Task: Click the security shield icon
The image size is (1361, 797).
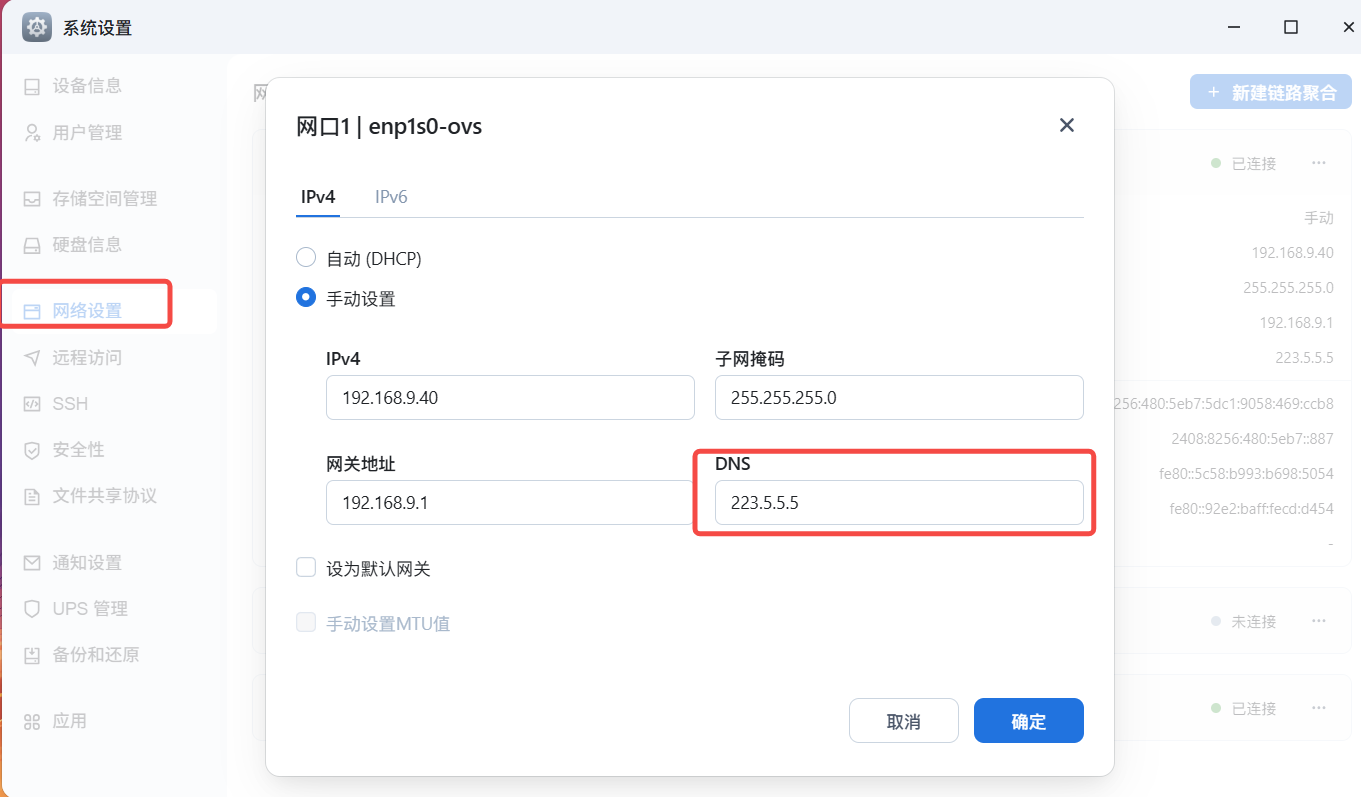Action: point(33,450)
